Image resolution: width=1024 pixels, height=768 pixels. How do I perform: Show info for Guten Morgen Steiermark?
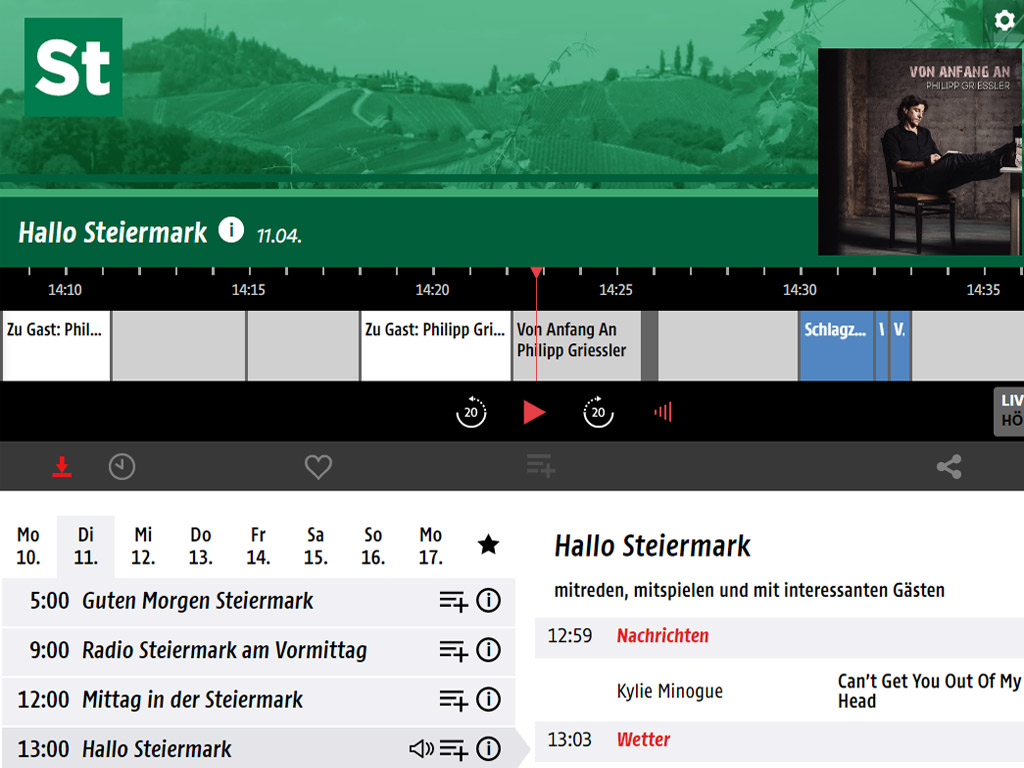[x=488, y=600]
